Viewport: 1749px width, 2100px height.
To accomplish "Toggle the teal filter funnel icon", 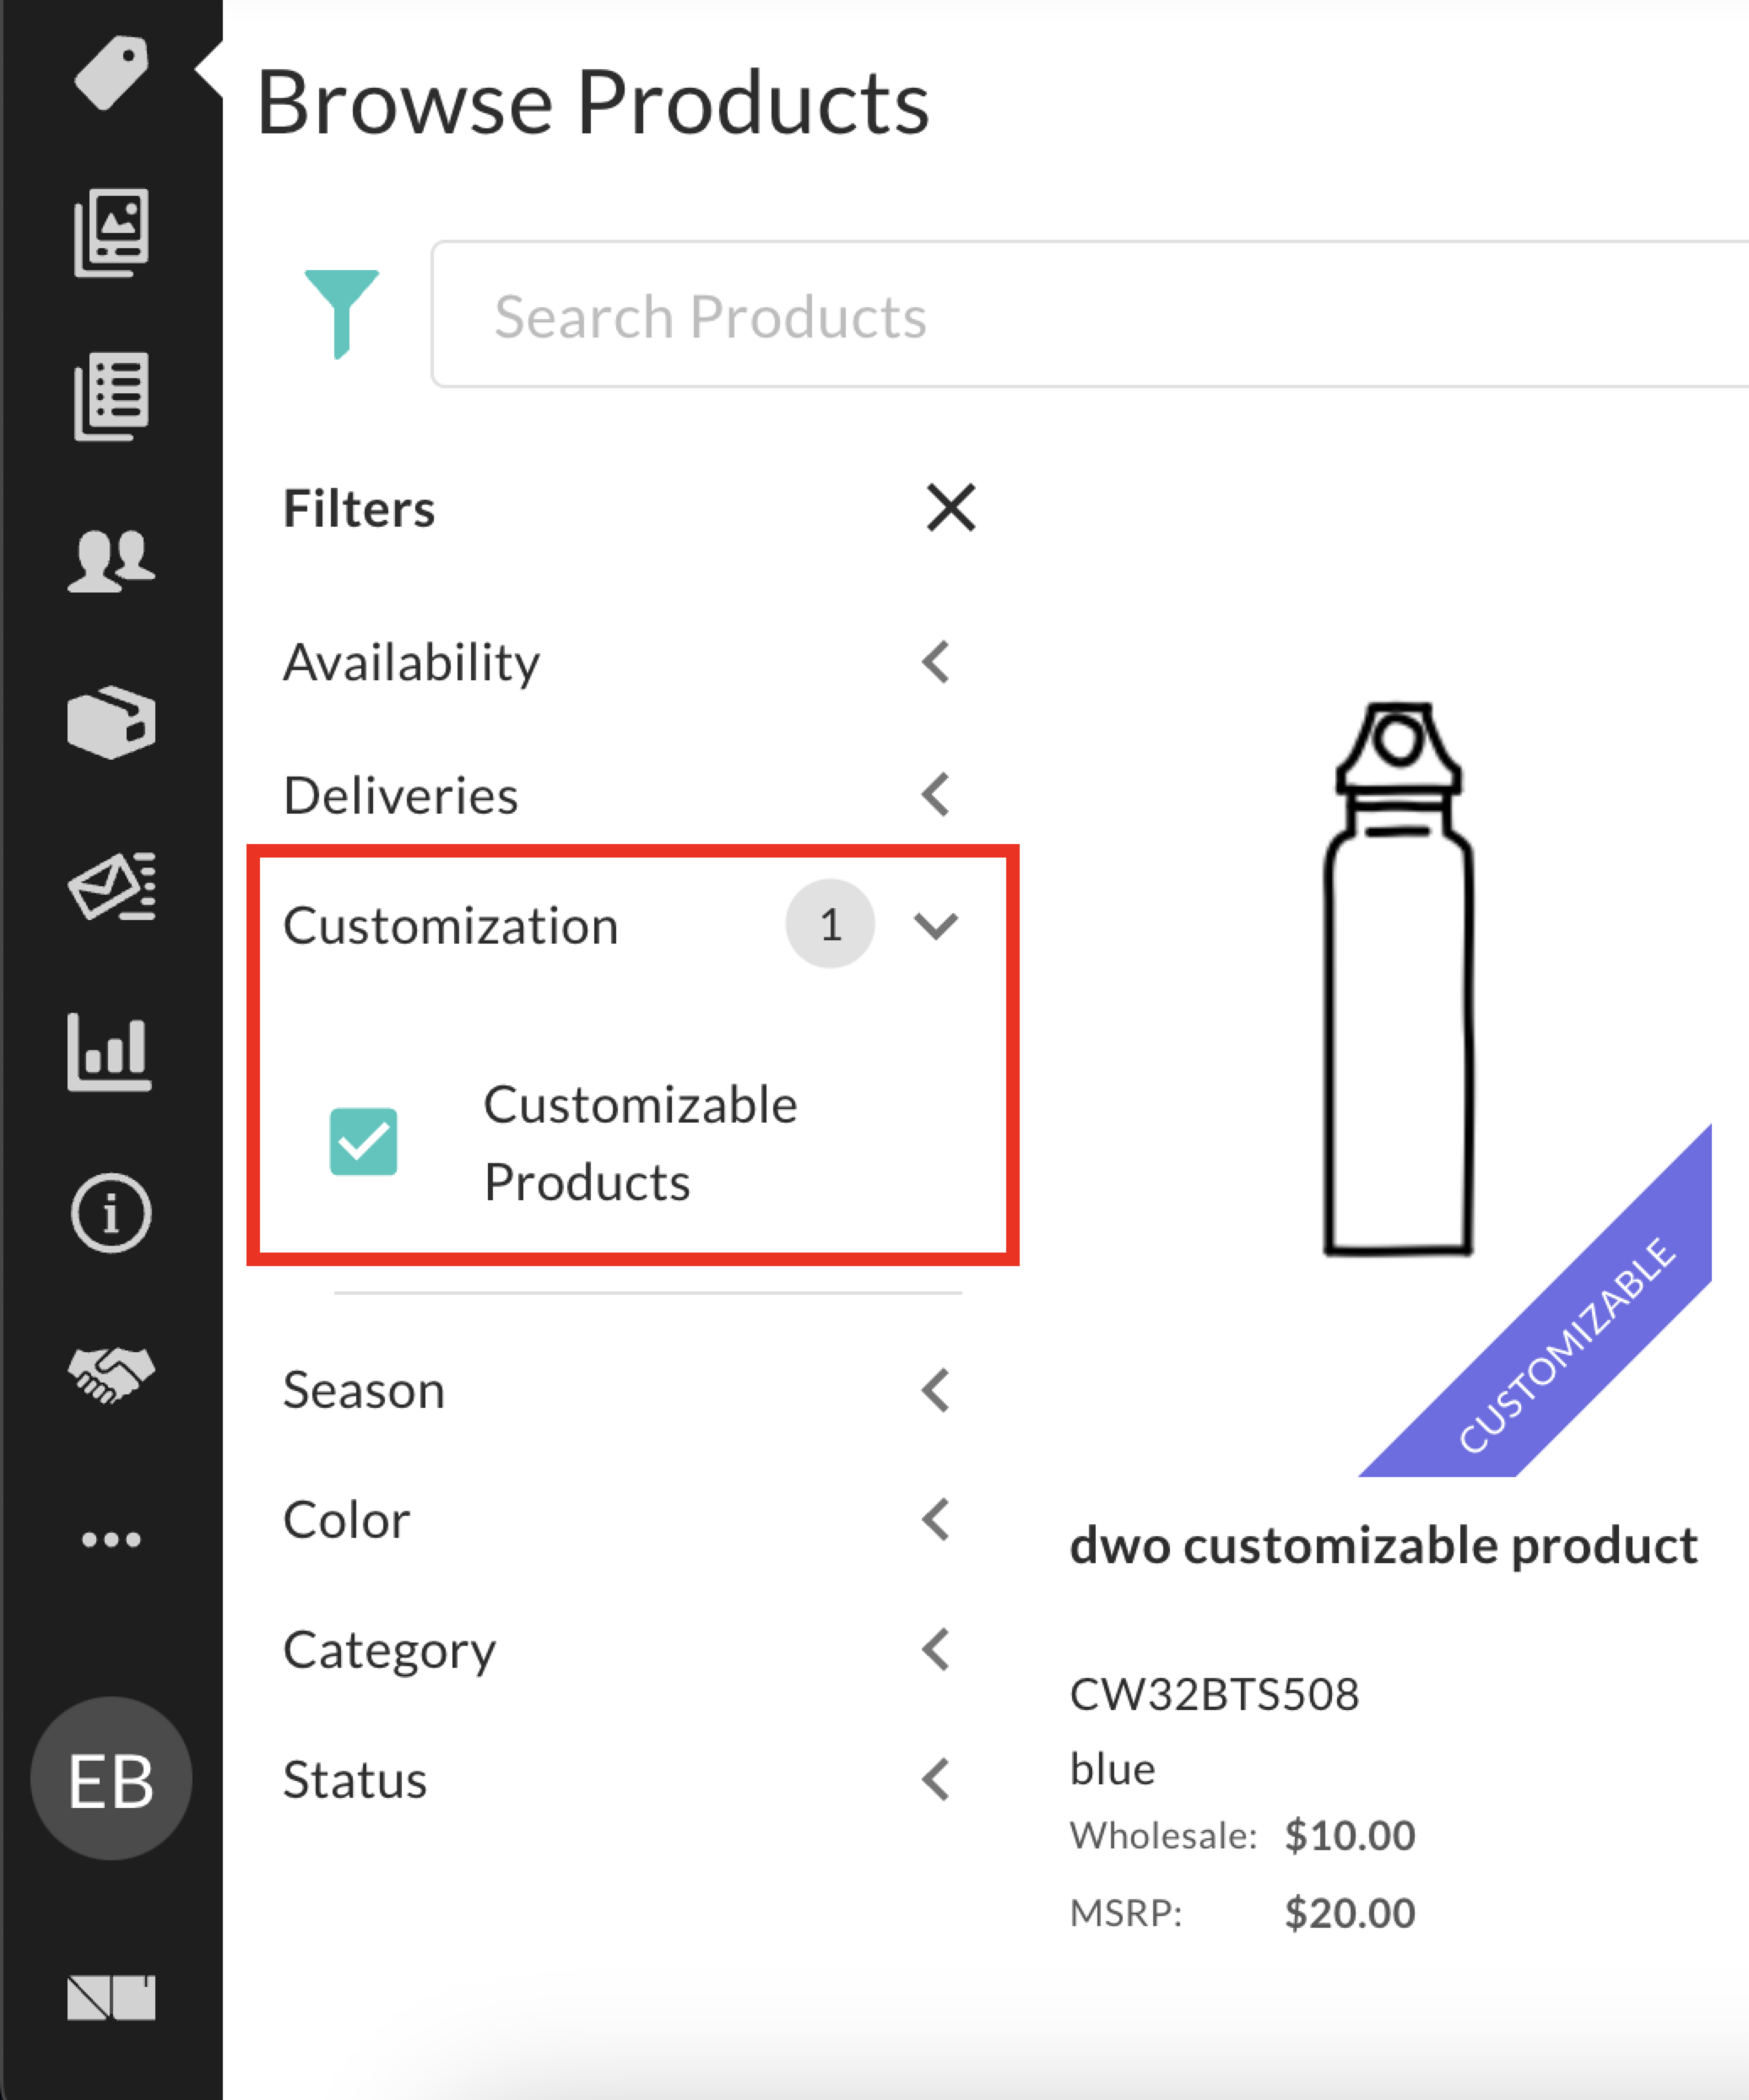I will click(x=341, y=313).
